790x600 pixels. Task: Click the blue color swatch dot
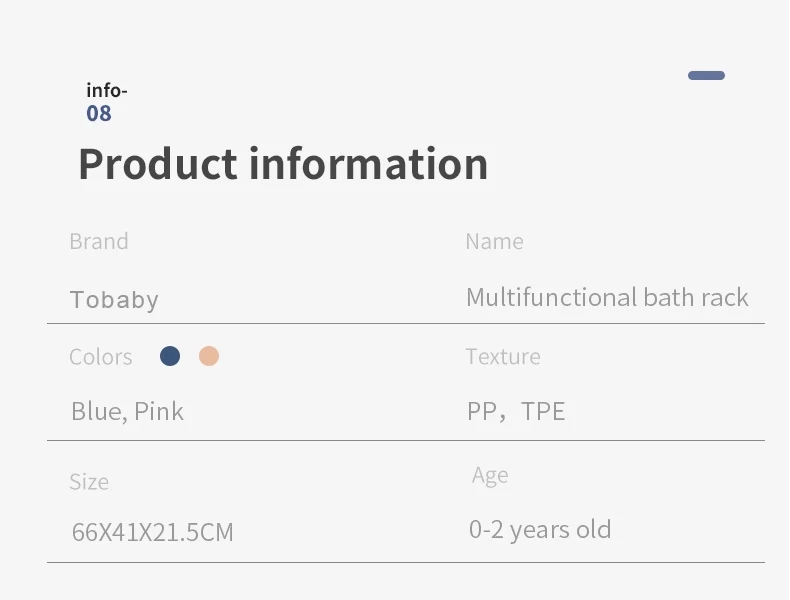pos(170,356)
